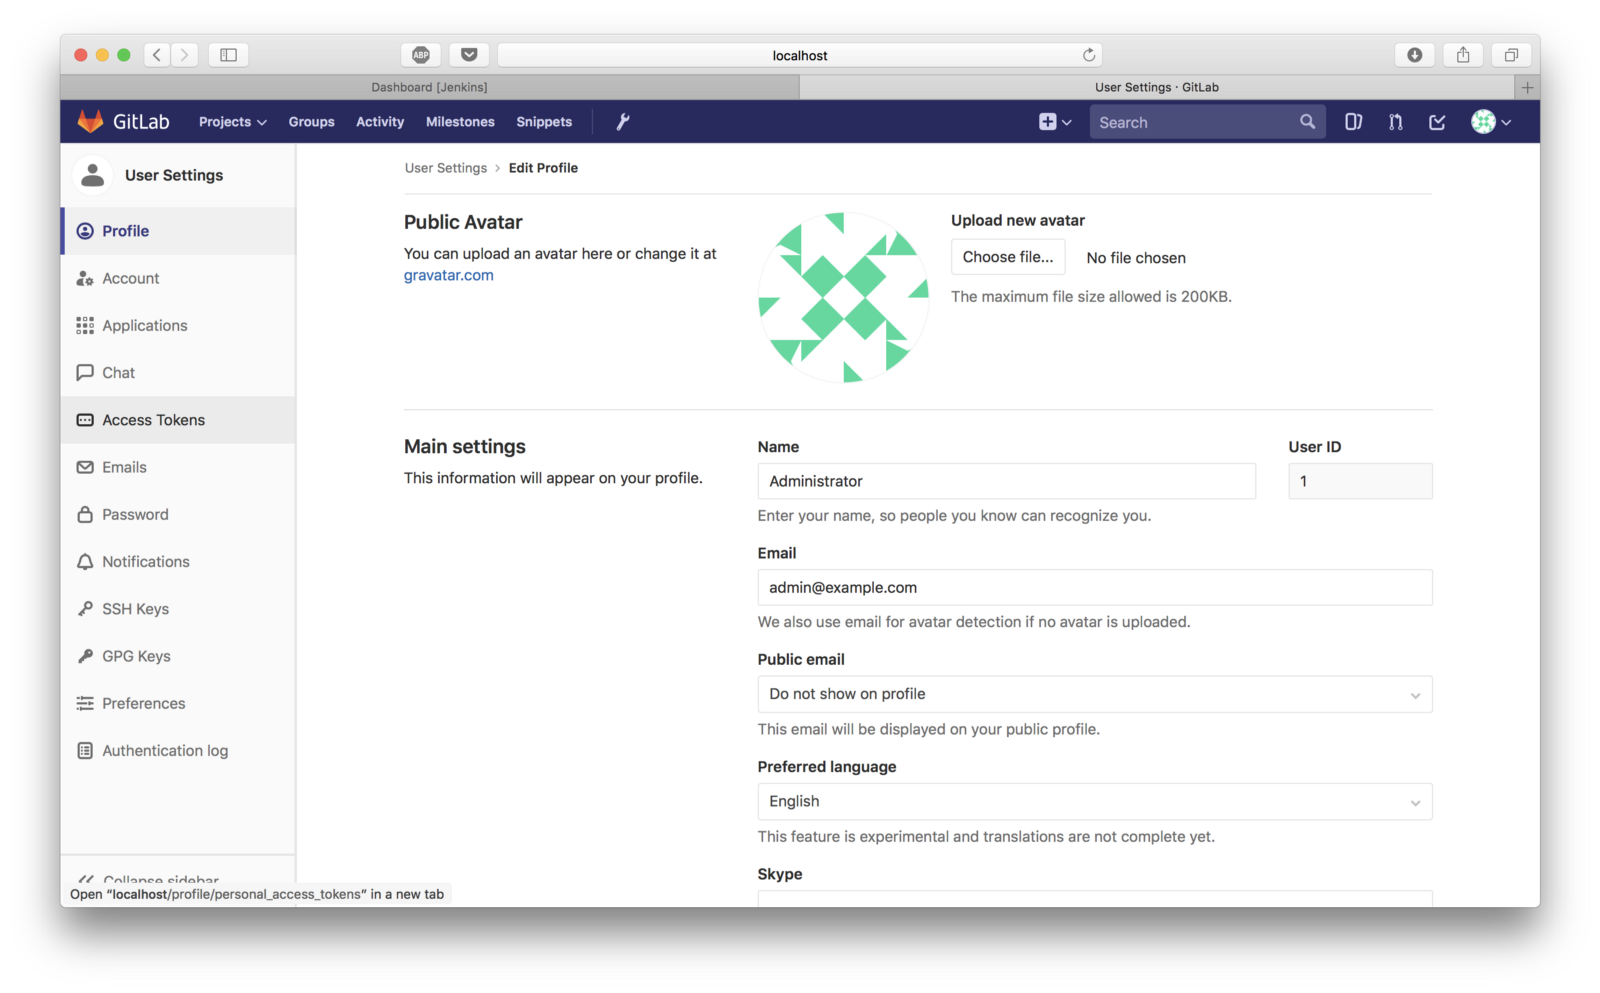Viewport: 1600px width, 993px height.
Task: Expand the Projects dropdown menu
Action: pyautogui.click(x=232, y=122)
